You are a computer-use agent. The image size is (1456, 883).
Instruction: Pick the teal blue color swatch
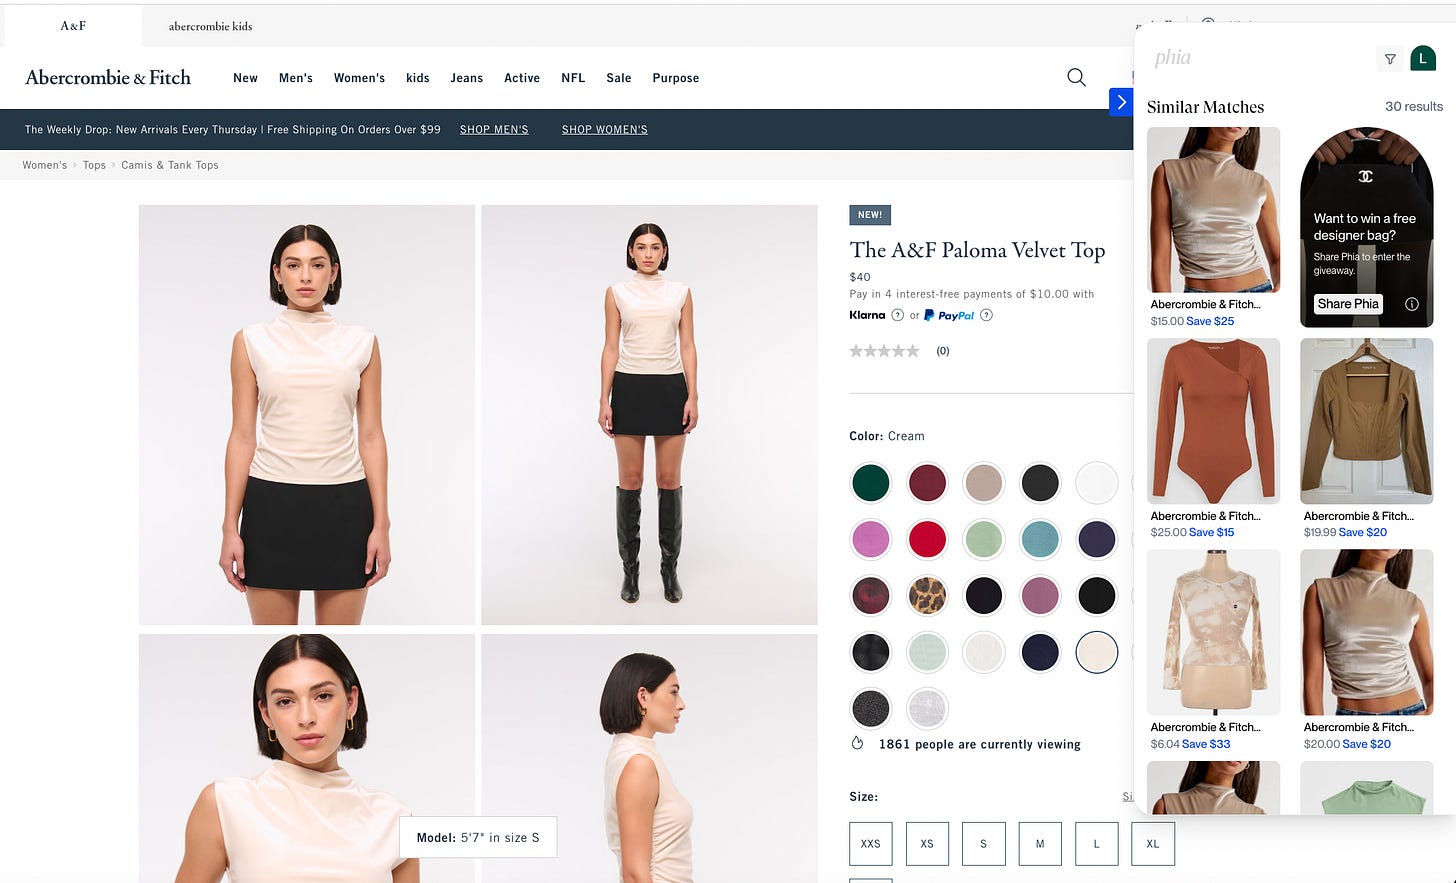pyautogui.click(x=1040, y=540)
